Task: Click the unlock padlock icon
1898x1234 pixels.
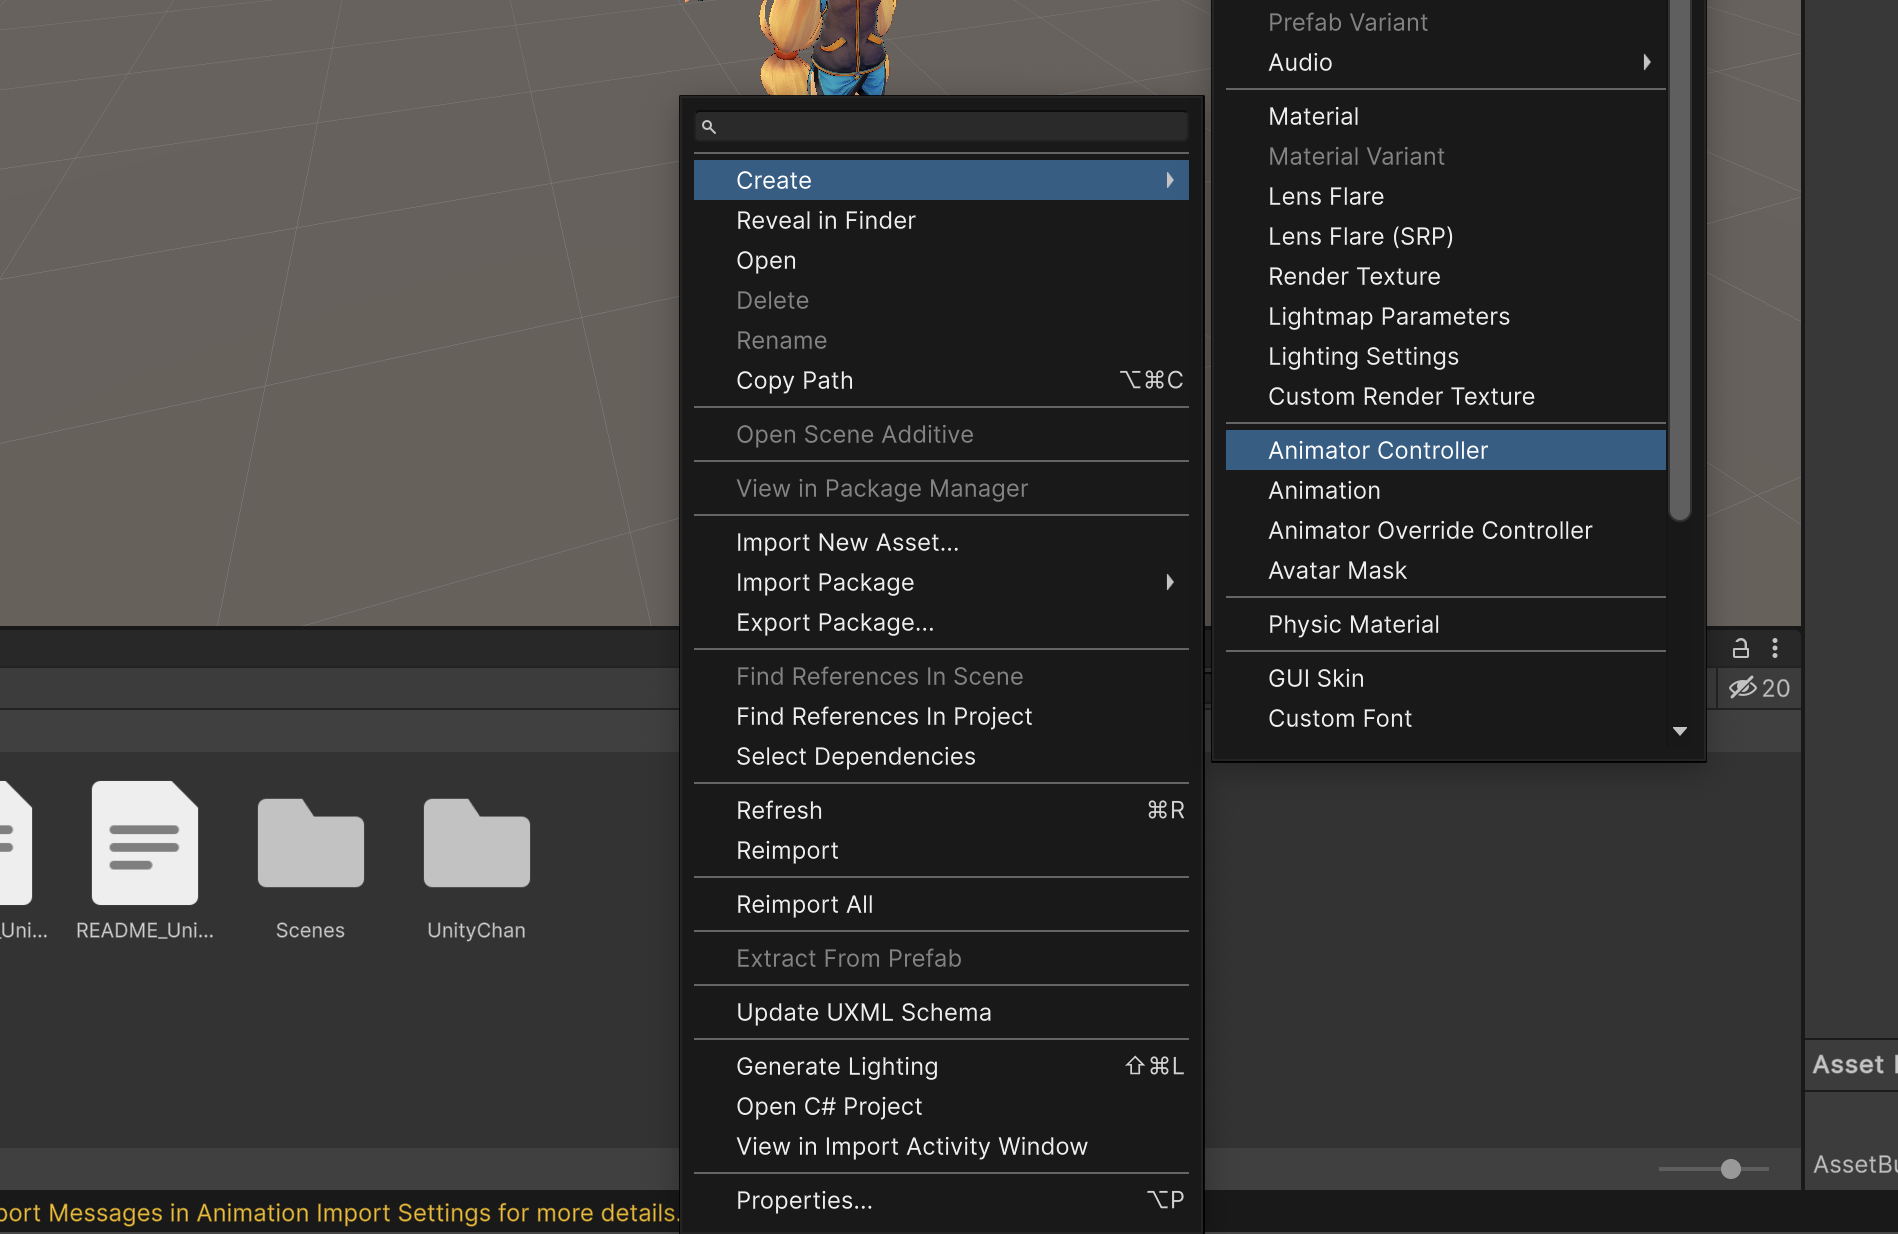Action: [x=1740, y=648]
